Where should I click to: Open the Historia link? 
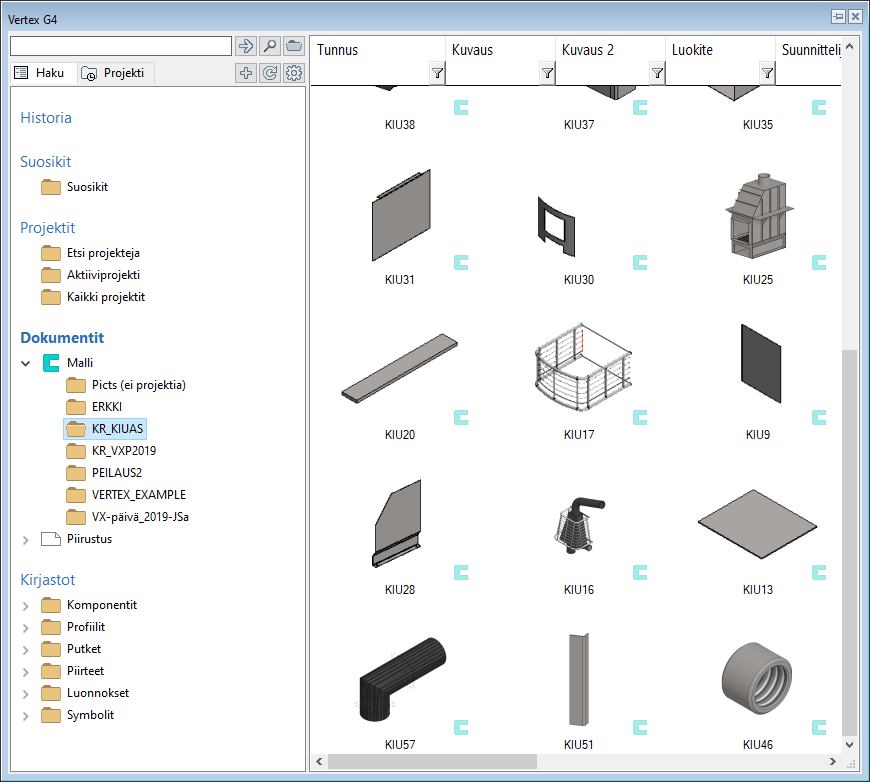tap(46, 118)
